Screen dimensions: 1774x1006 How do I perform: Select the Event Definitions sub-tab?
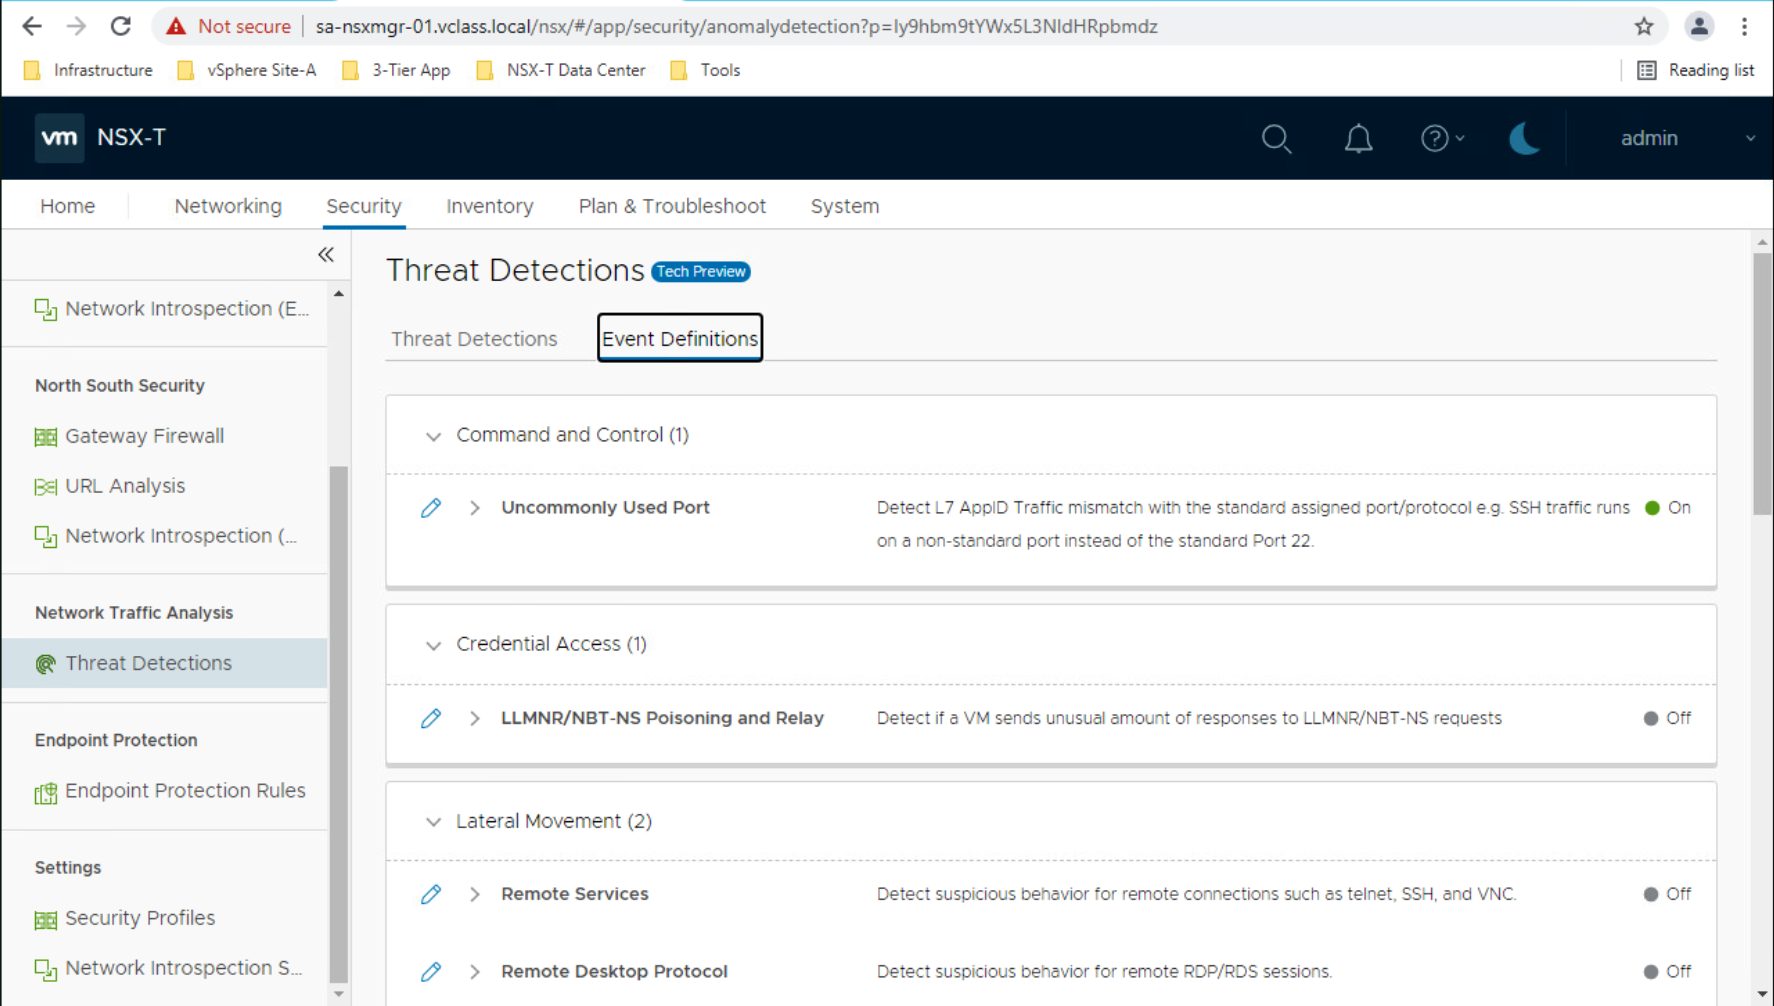pos(680,338)
